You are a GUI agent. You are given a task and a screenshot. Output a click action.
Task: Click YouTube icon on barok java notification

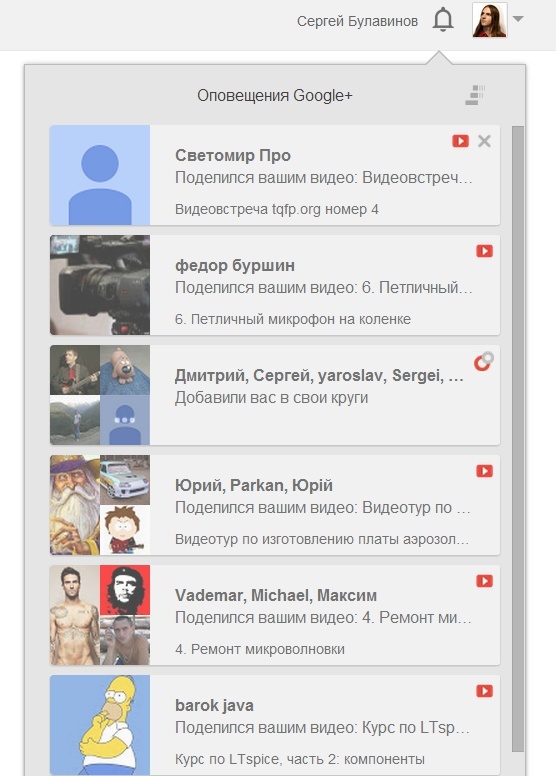click(x=484, y=690)
